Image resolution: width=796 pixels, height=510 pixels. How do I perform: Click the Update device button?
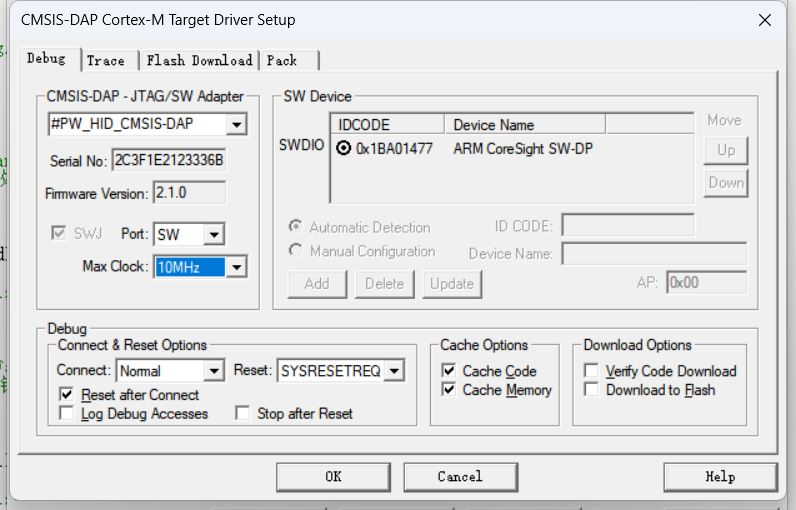[x=452, y=284]
